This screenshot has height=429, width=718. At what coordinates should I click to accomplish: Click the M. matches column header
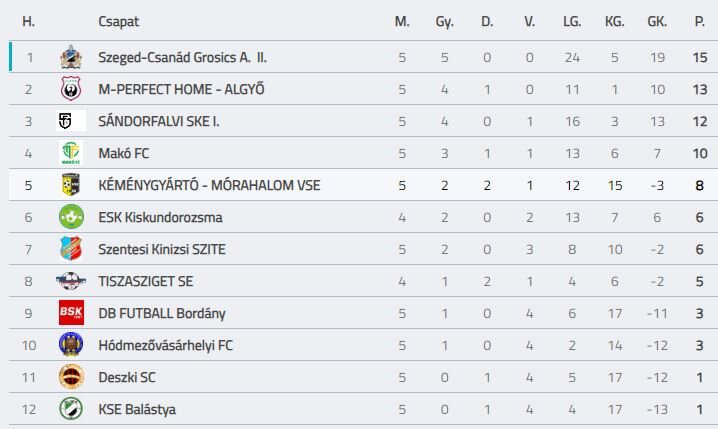pos(402,21)
